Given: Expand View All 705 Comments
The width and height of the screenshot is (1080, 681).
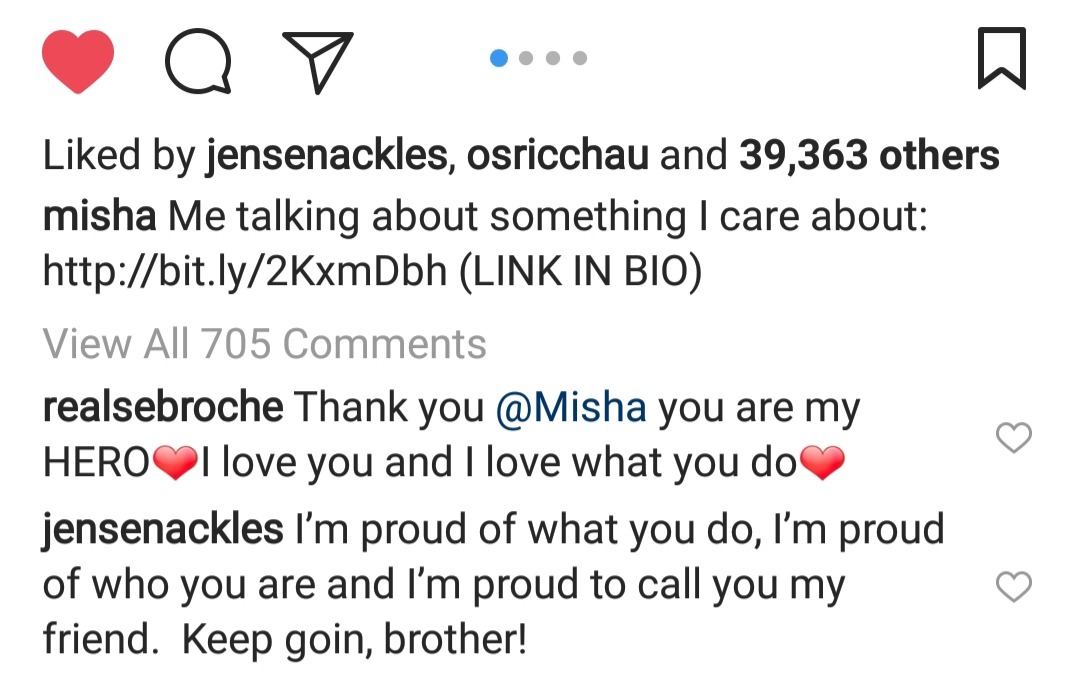Looking at the screenshot, I should pyautogui.click(x=264, y=344).
